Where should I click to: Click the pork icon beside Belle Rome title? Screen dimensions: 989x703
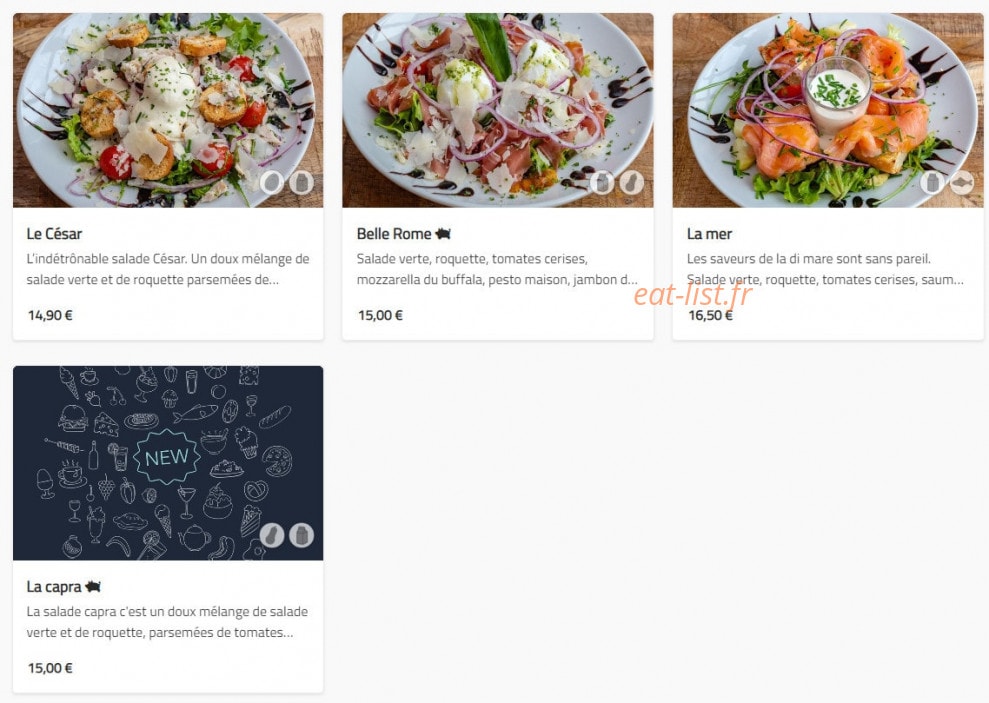443,234
